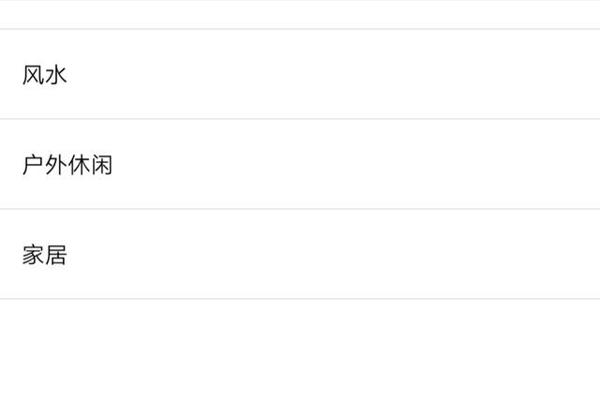Tap the home furnishing (家居) entry
This screenshot has width=600, height=400.
click(300, 254)
